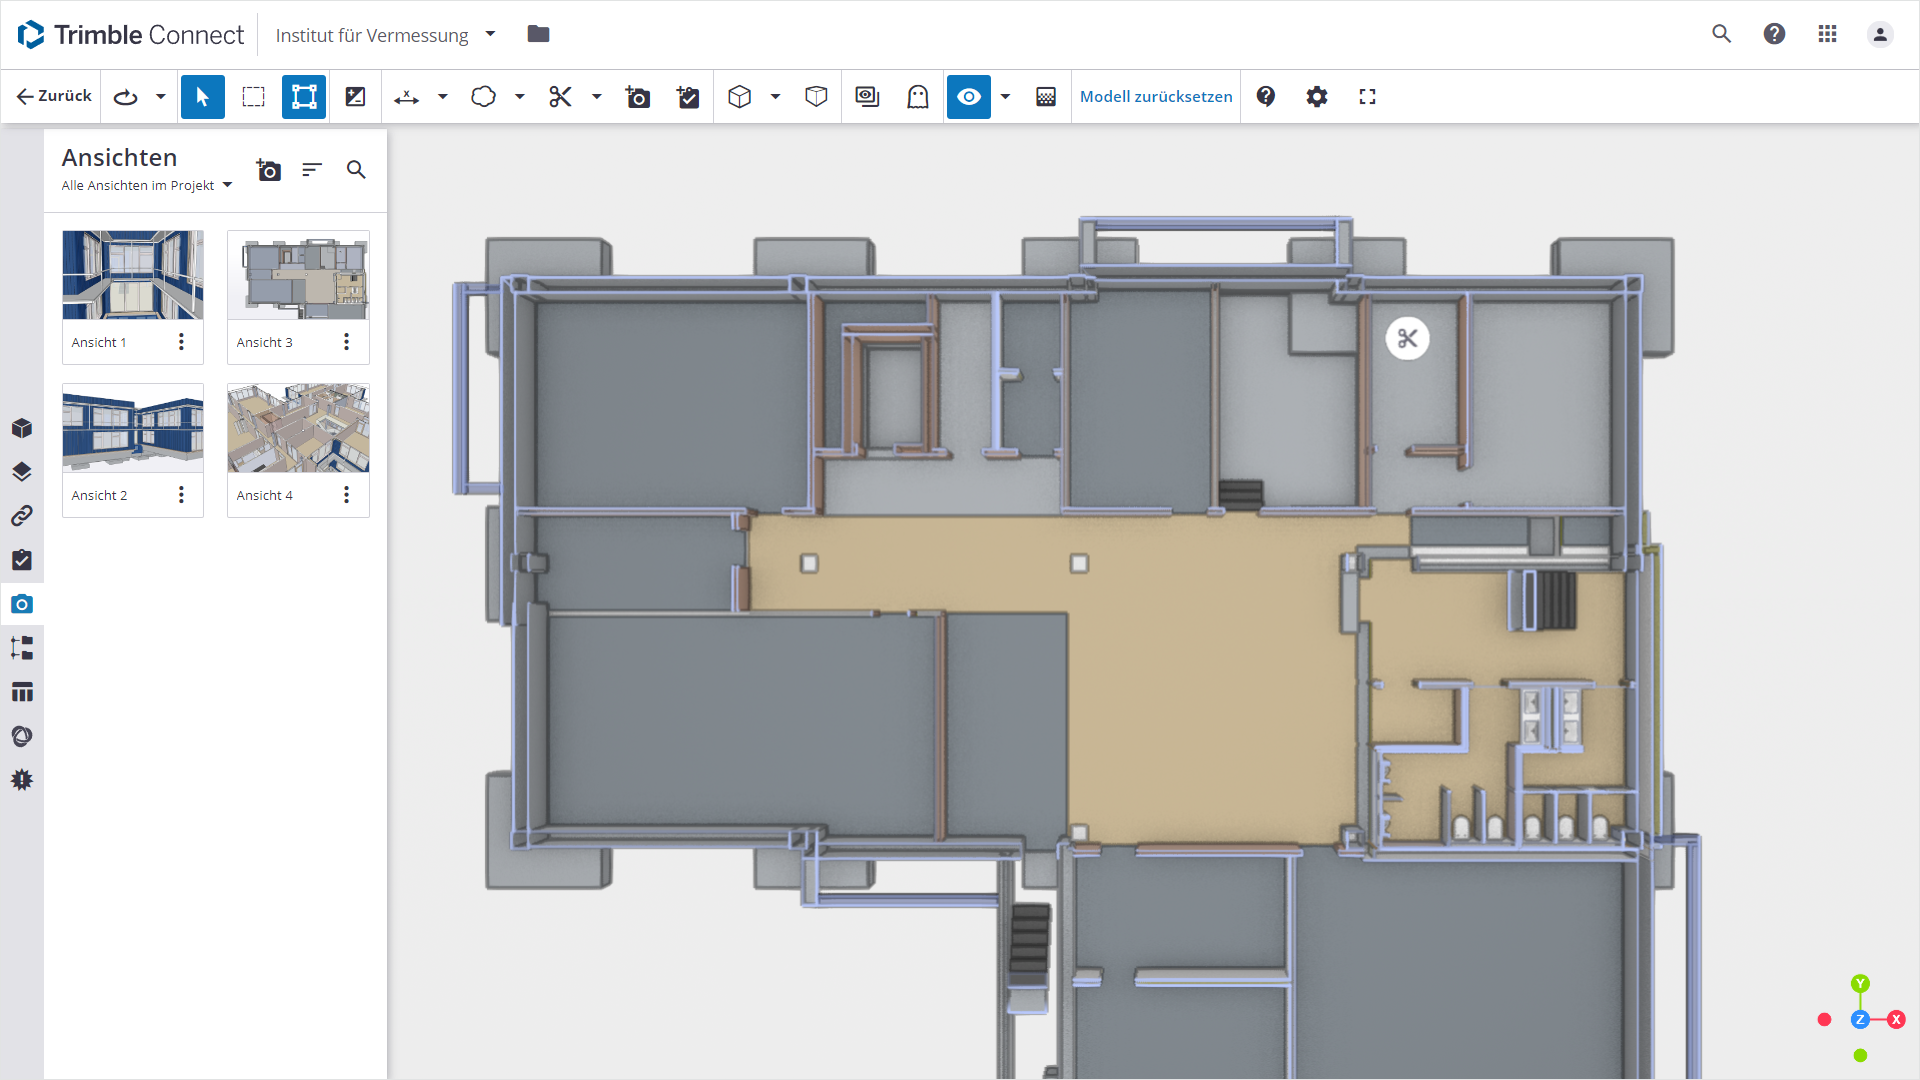Toggle the eye visibility button

(968, 97)
